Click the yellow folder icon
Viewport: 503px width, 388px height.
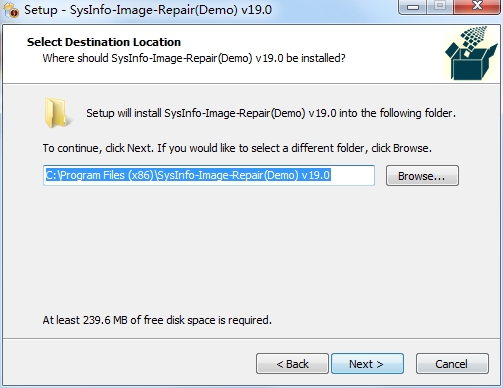coord(57,113)
